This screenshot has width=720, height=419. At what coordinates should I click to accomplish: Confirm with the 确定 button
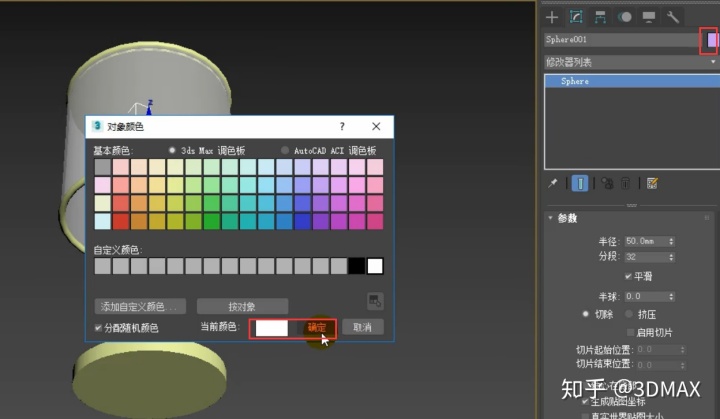tap(316, 328)
